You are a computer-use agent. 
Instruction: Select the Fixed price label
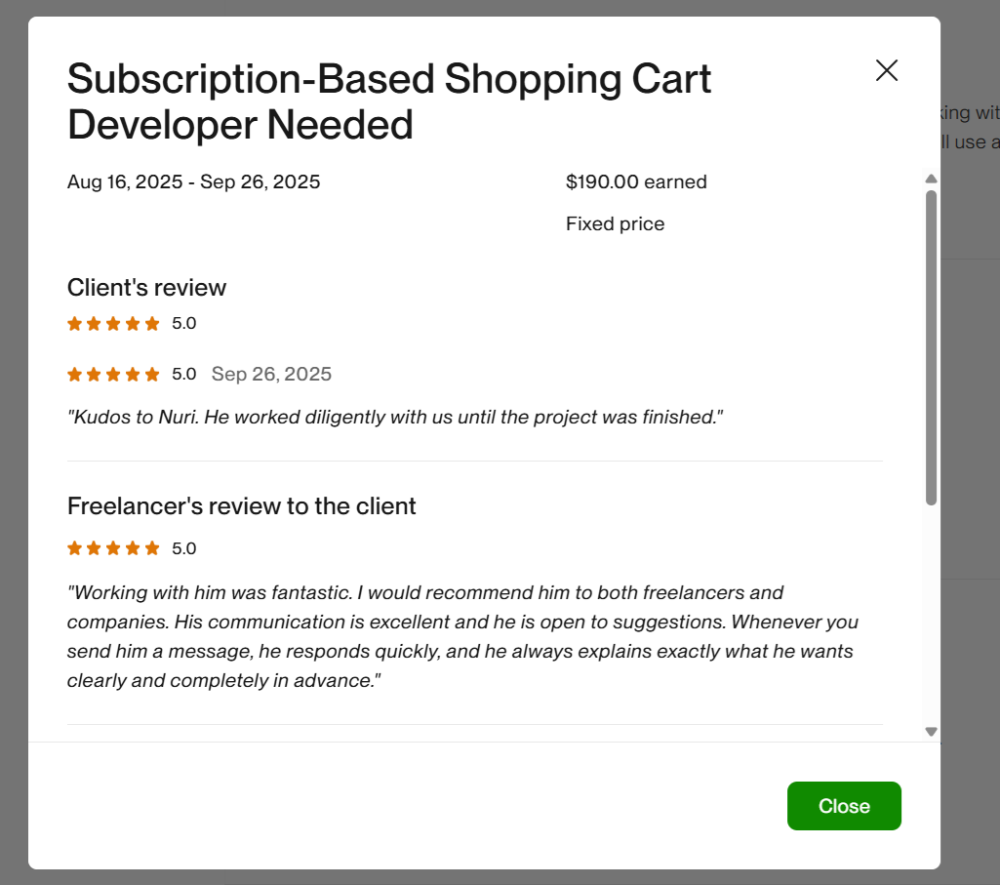(x=615, y=223)
